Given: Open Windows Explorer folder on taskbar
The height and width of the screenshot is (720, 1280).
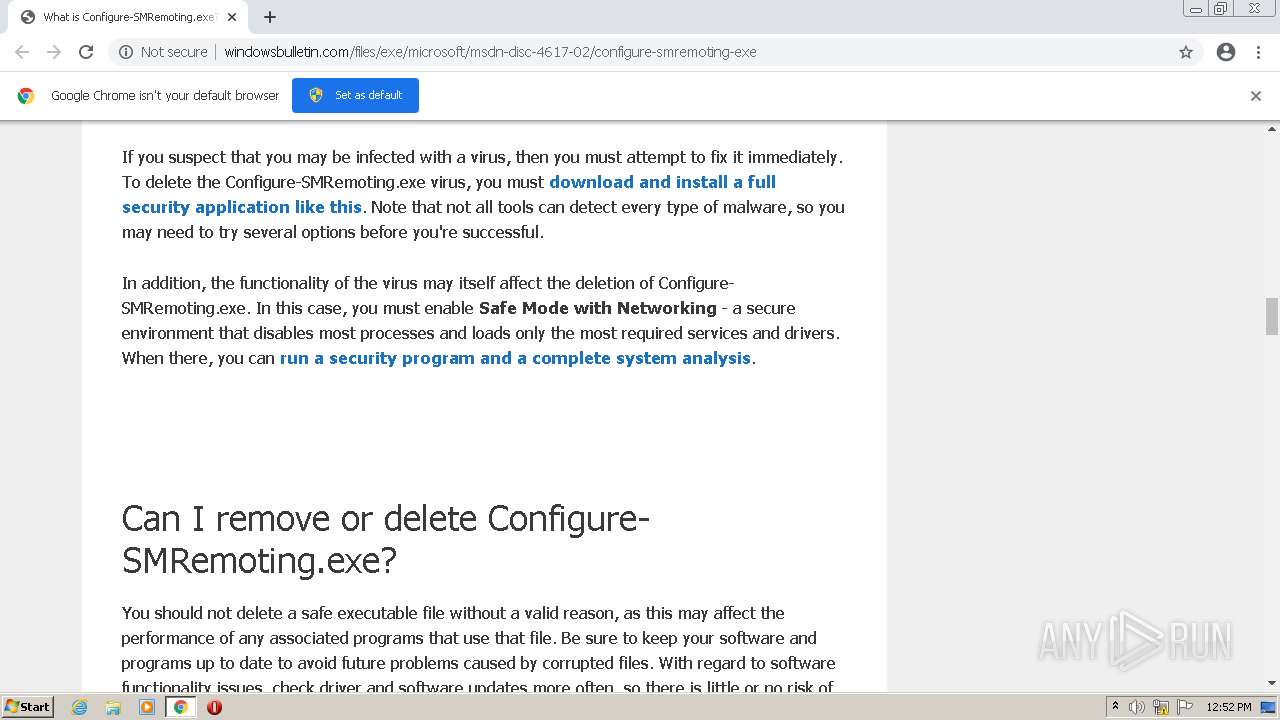Looking at the screenshot, I should pos(113,707).
